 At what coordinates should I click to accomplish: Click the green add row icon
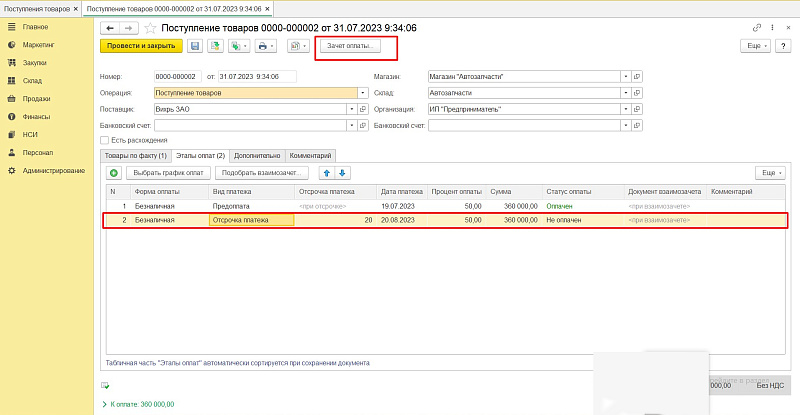click(x=113, y=173)
